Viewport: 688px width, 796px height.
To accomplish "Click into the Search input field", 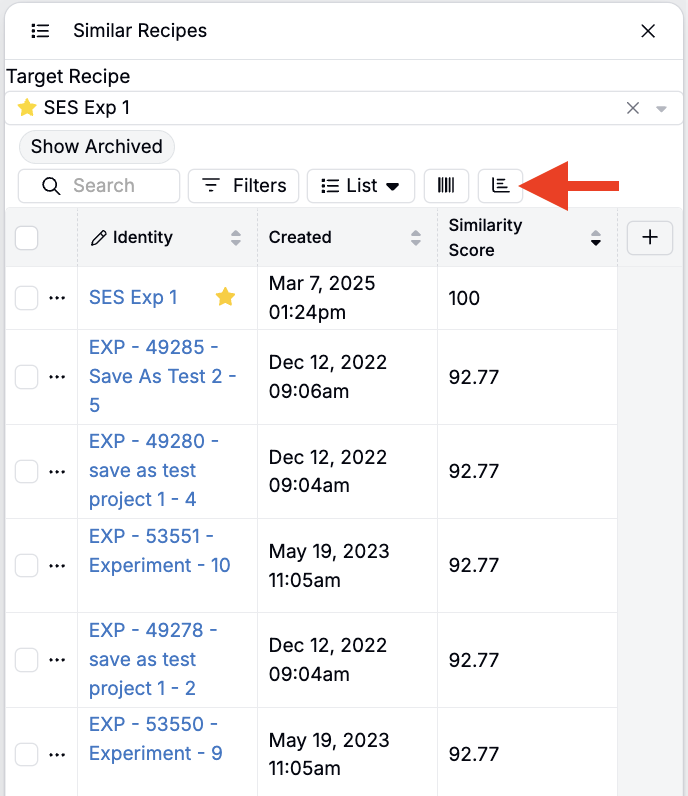I will [110, 185].
